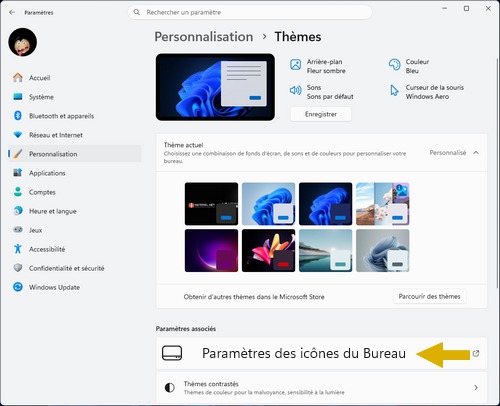Open Heure et langue settings
Viewport: 500px width, 406px height.
point(75,211)
